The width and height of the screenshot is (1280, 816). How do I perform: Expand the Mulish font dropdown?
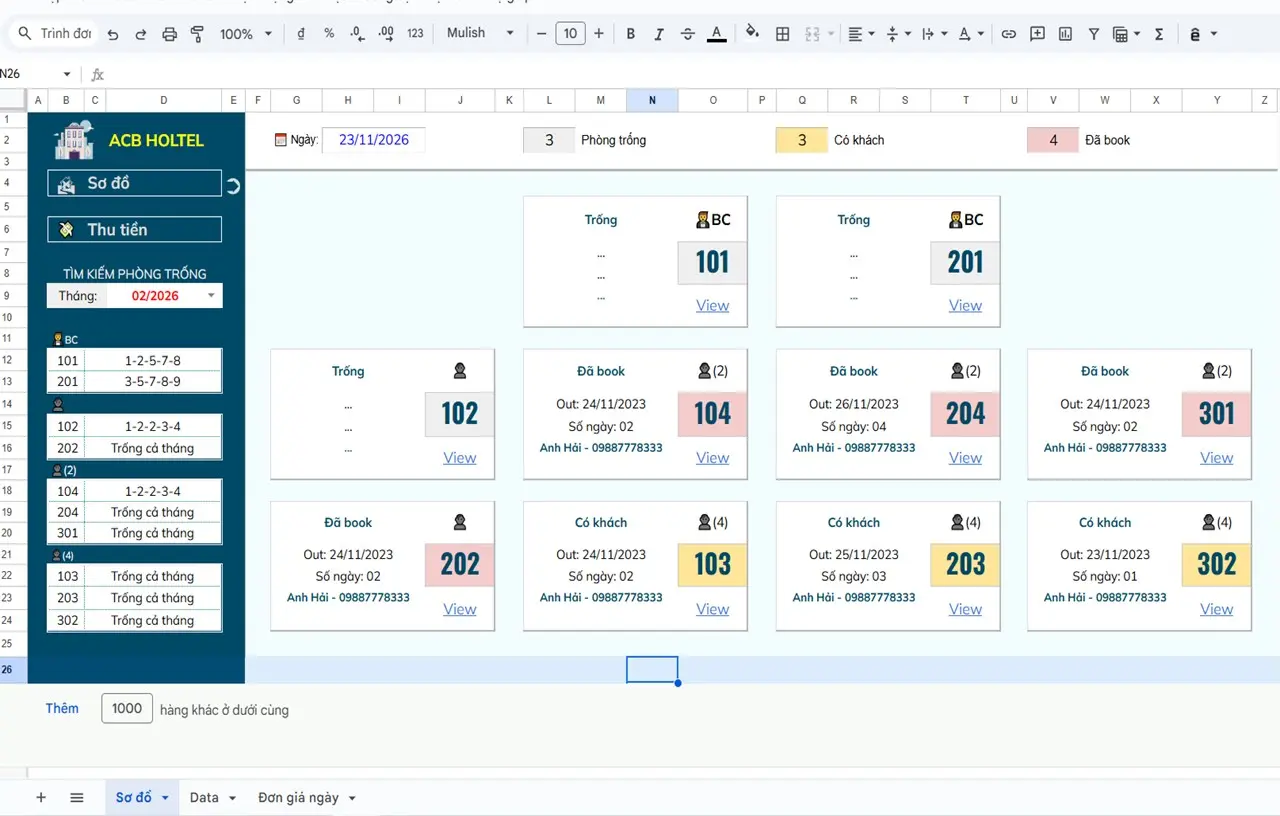(x=480, y=33)
